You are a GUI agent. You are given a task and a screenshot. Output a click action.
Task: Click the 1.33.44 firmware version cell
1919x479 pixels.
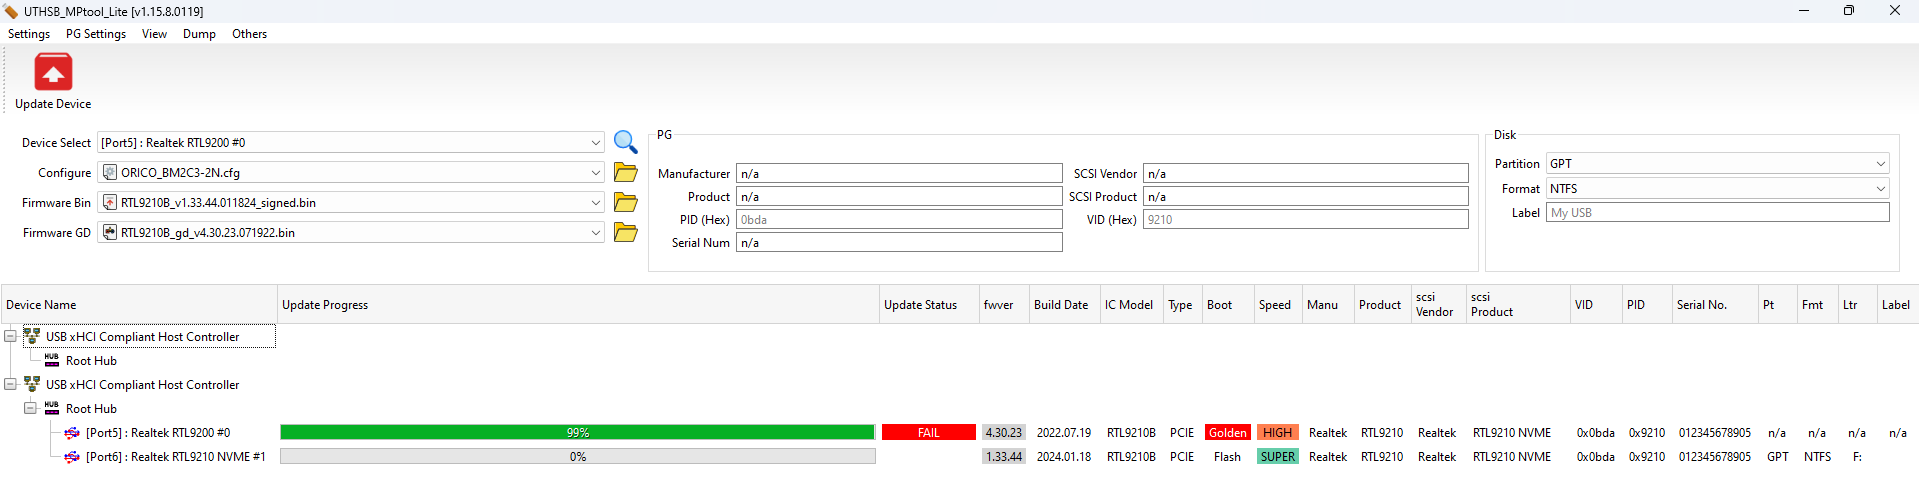1003,456
